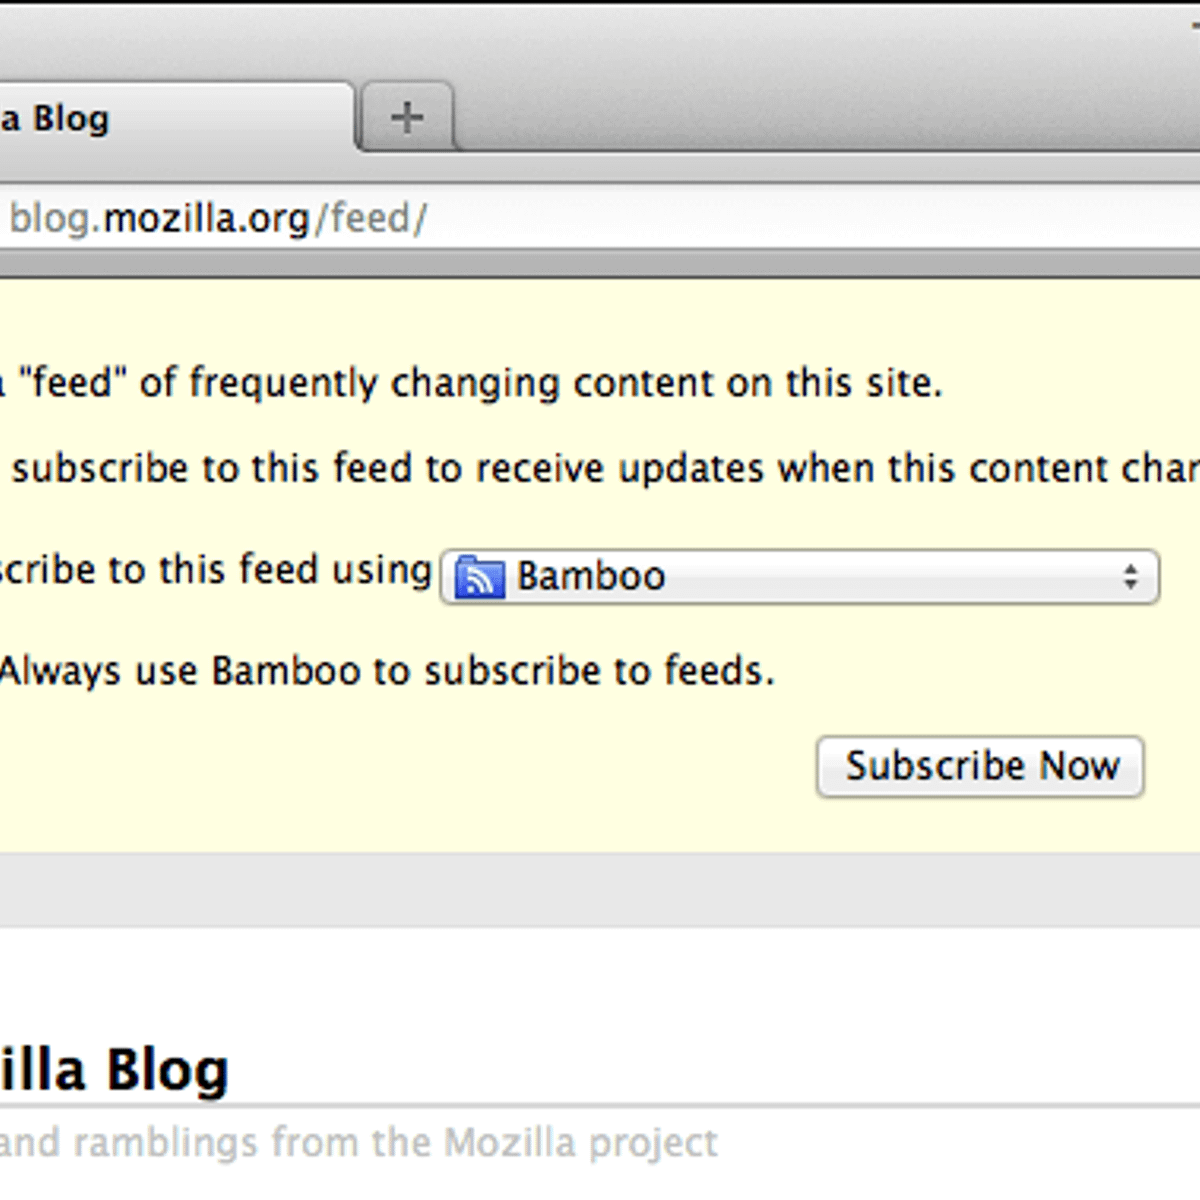
Task: Click the gray separator band under the subscribe box
Action: (600, 890)
